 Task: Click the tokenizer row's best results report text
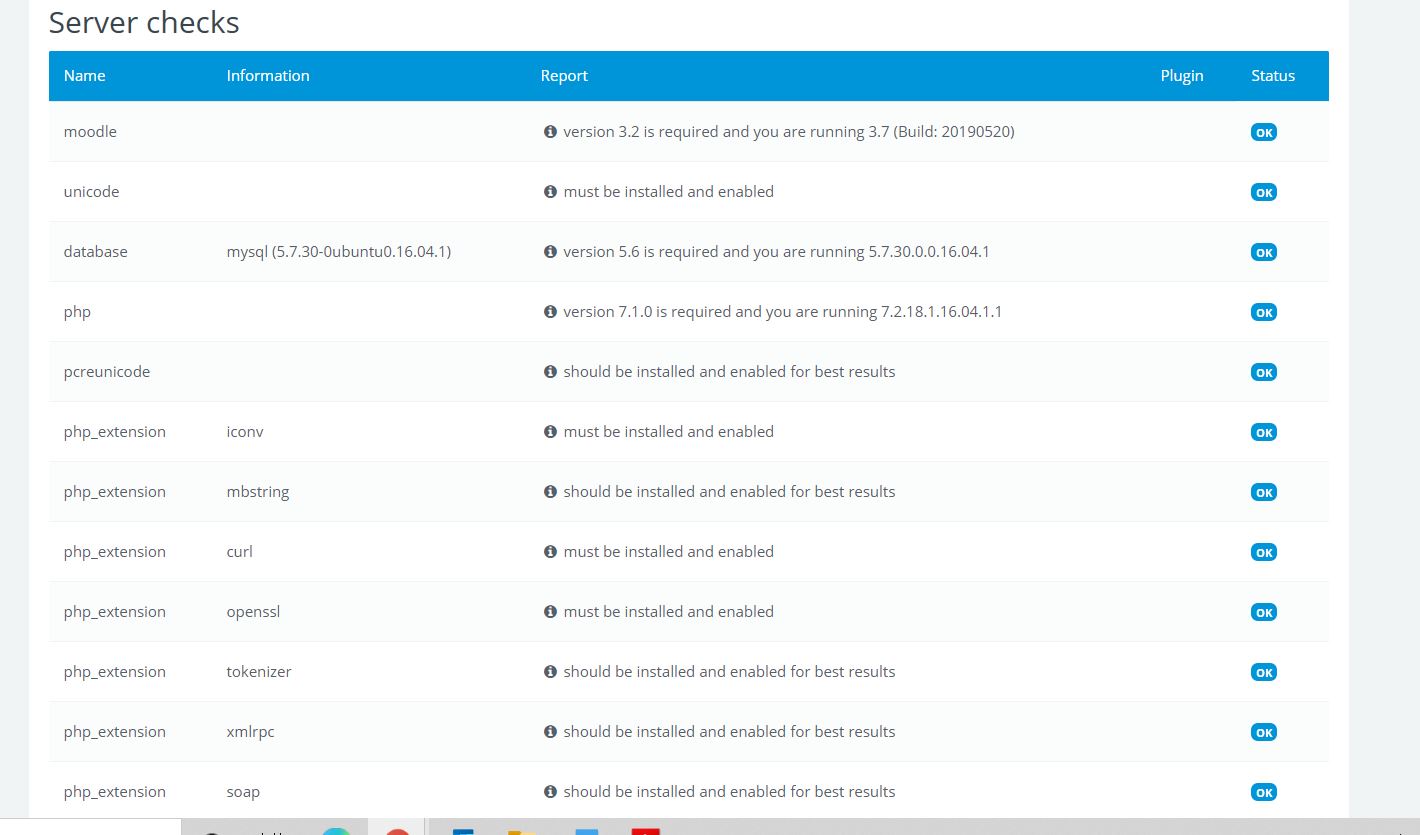[729, 671]
